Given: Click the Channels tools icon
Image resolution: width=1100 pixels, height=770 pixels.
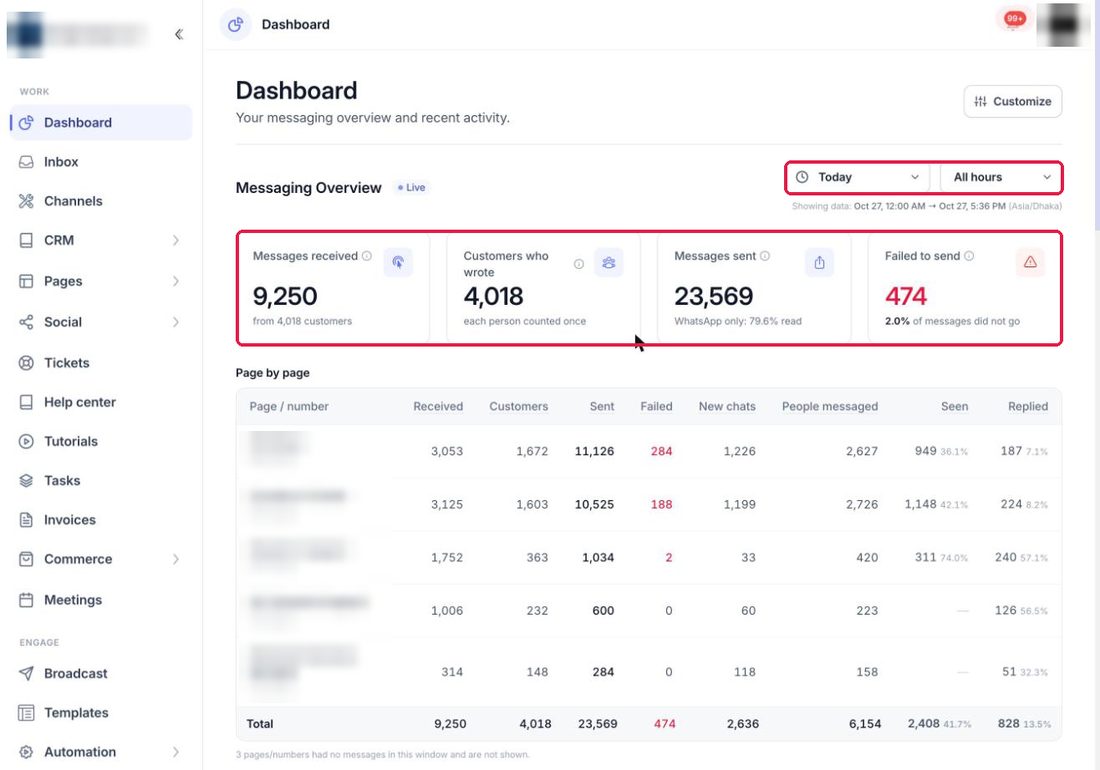Looking at the screenshot, I should click(26, 201).
